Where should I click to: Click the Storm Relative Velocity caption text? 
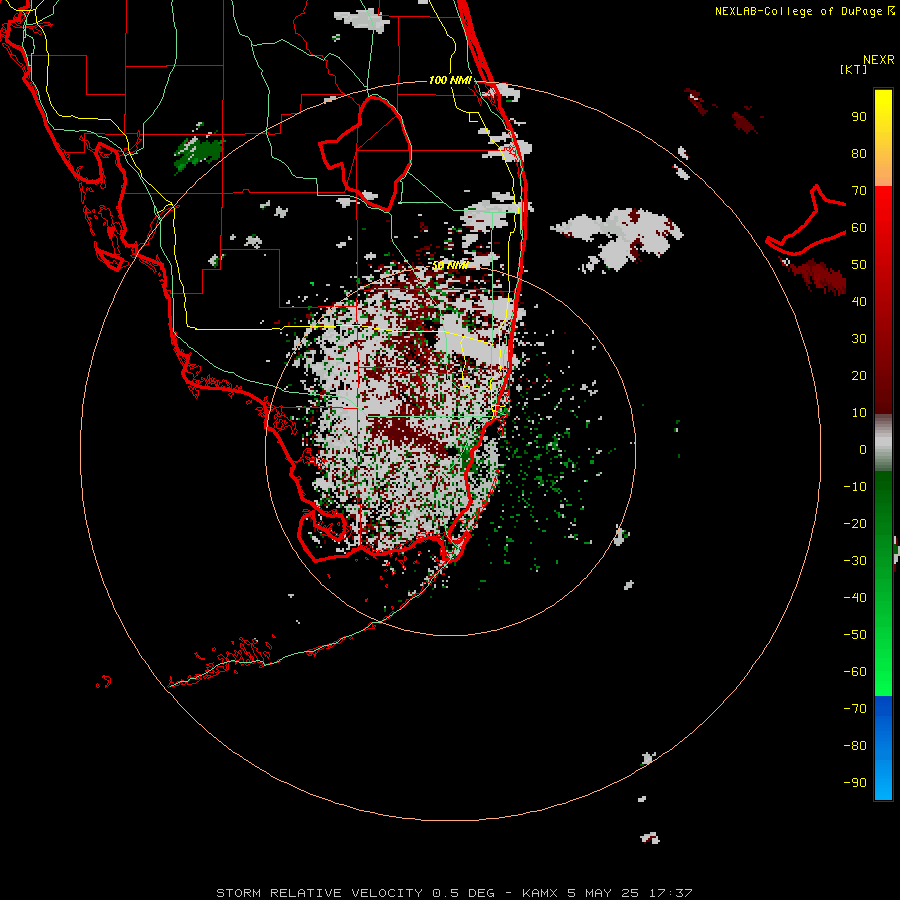pos(454,893)
